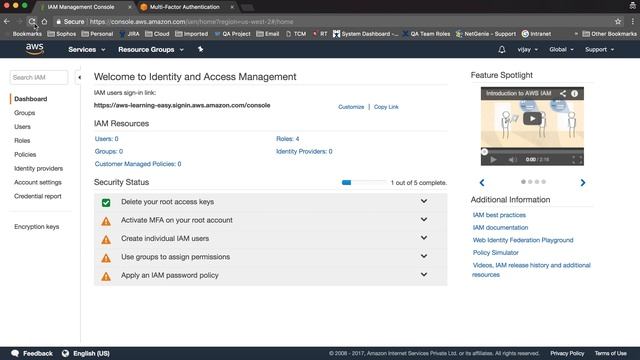Click small play control in video bar

pyautogui.click(x=493, y=160)
